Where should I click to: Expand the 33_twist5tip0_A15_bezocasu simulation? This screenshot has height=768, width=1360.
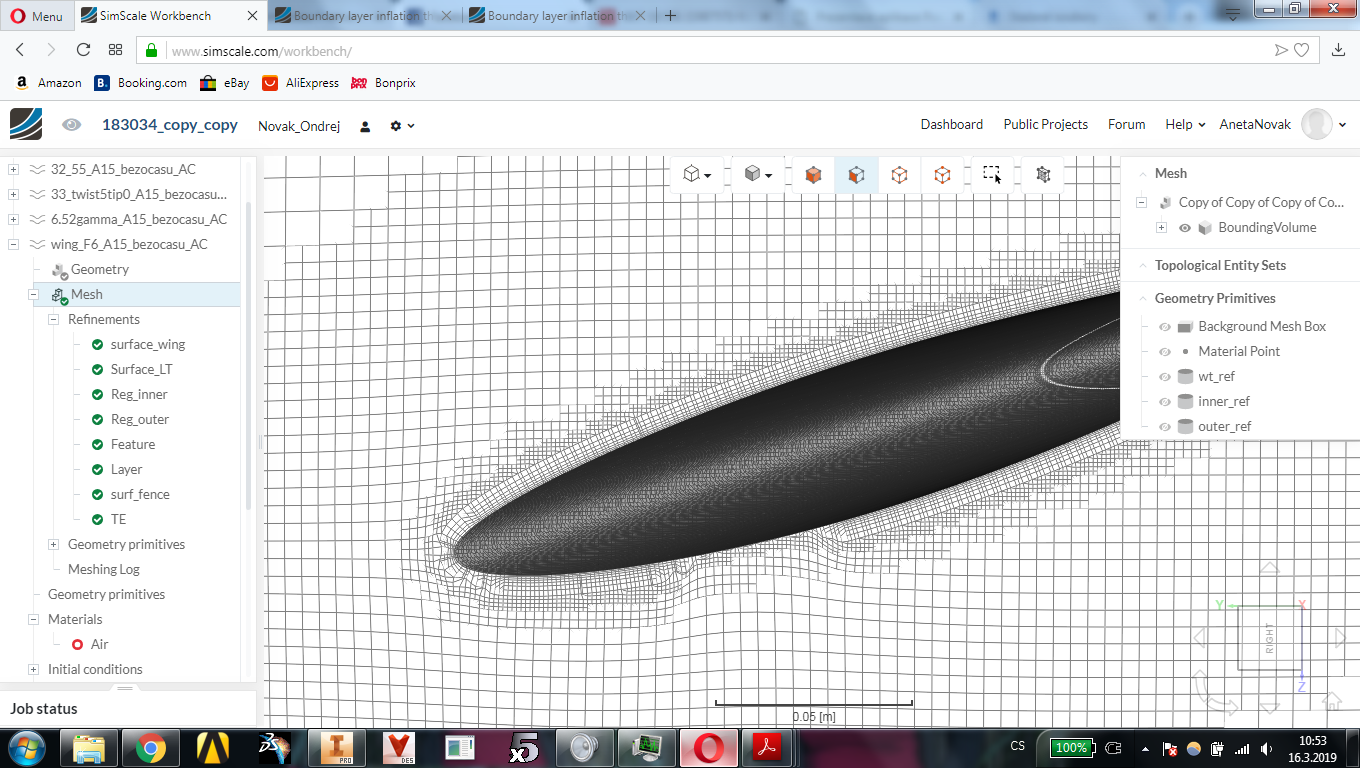[x=14, y=194]
